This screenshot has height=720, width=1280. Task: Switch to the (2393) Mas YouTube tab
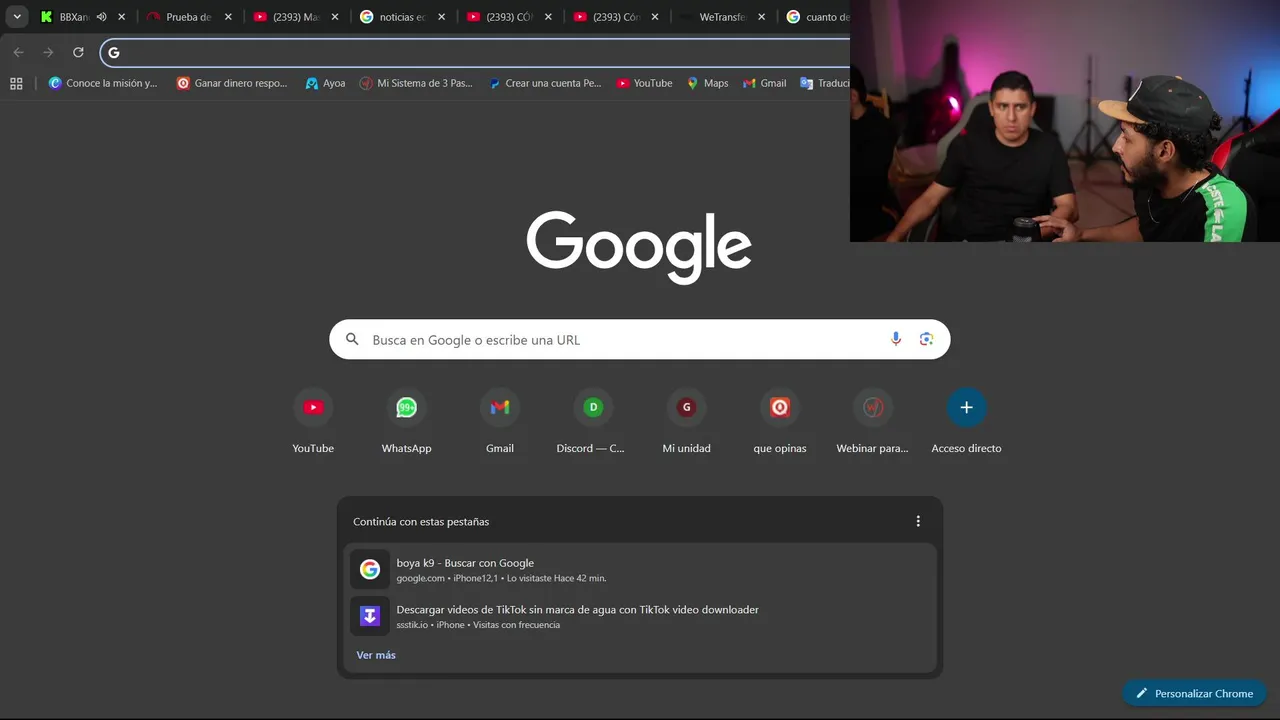pos(296,17)
